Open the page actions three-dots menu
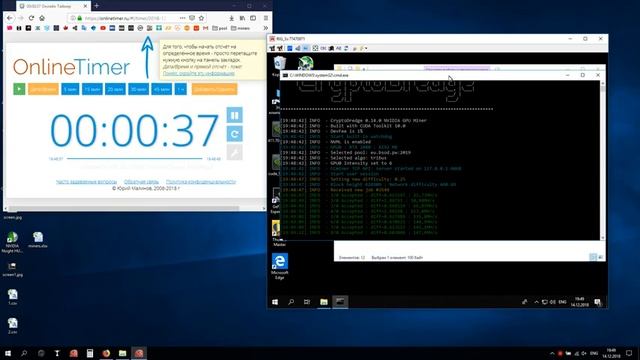The height and width of the screenshot is (360, 640). [x=182, y=18]
